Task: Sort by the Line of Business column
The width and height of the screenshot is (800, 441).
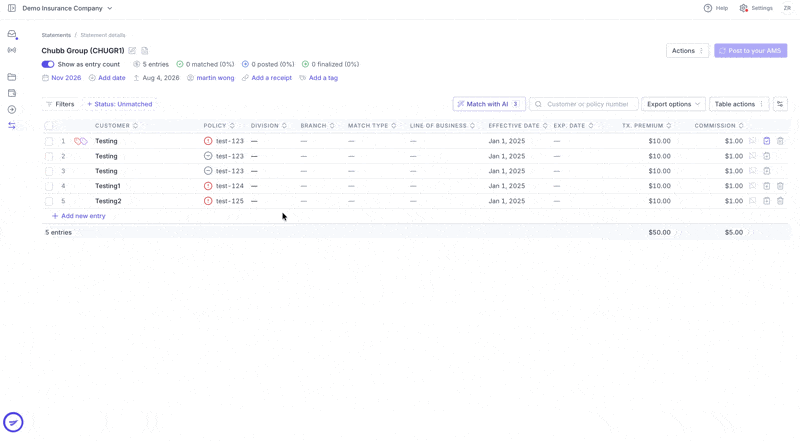Action: tap(442, 126)
